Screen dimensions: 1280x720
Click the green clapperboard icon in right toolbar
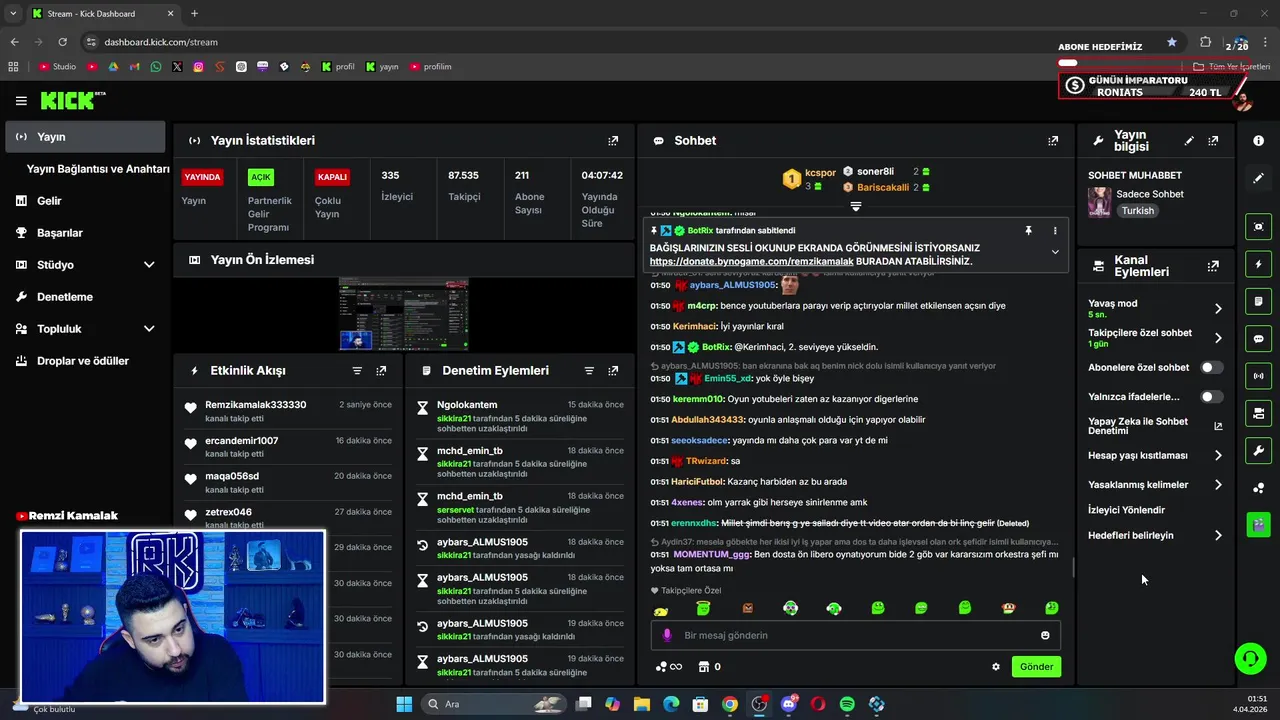[x=1259, y=524]
